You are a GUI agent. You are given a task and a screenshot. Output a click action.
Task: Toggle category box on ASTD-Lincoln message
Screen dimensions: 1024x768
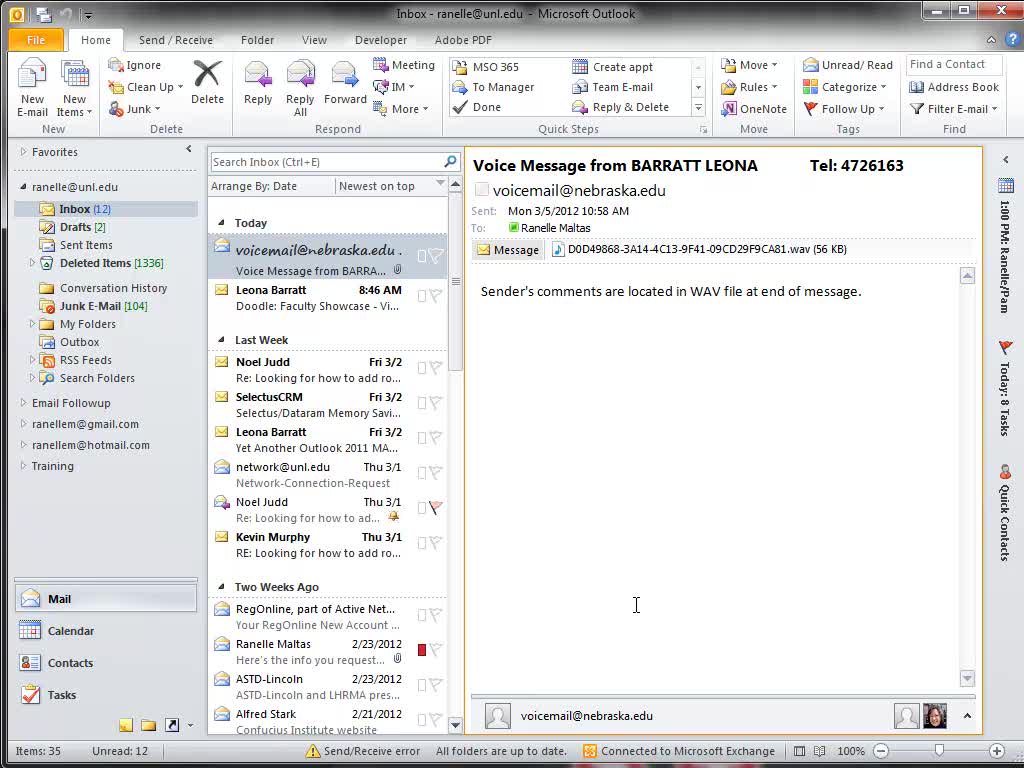422,685
